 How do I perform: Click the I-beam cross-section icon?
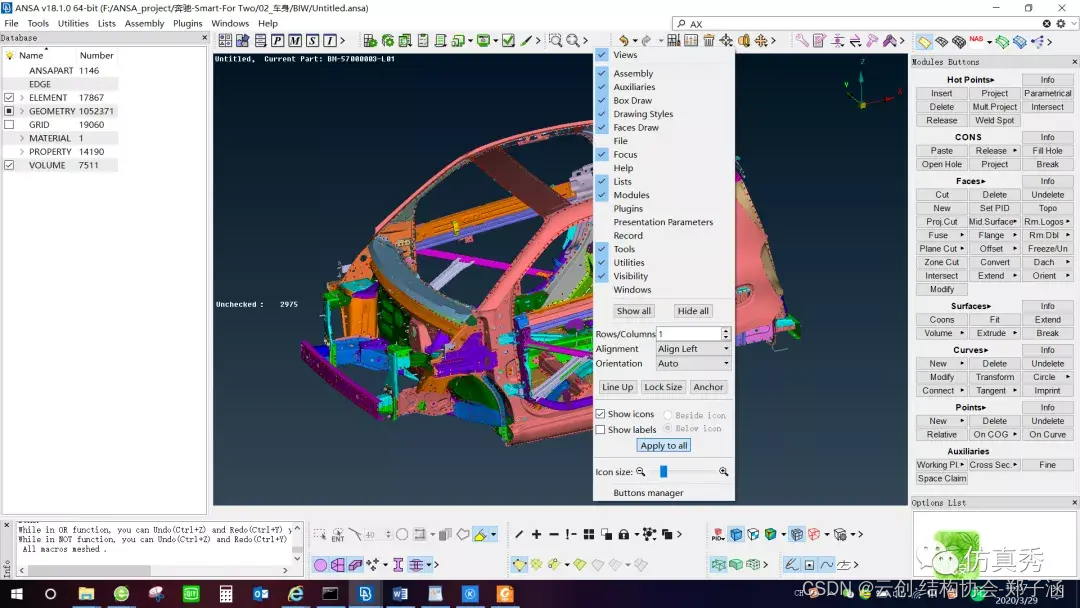click(x=398, y=565)
